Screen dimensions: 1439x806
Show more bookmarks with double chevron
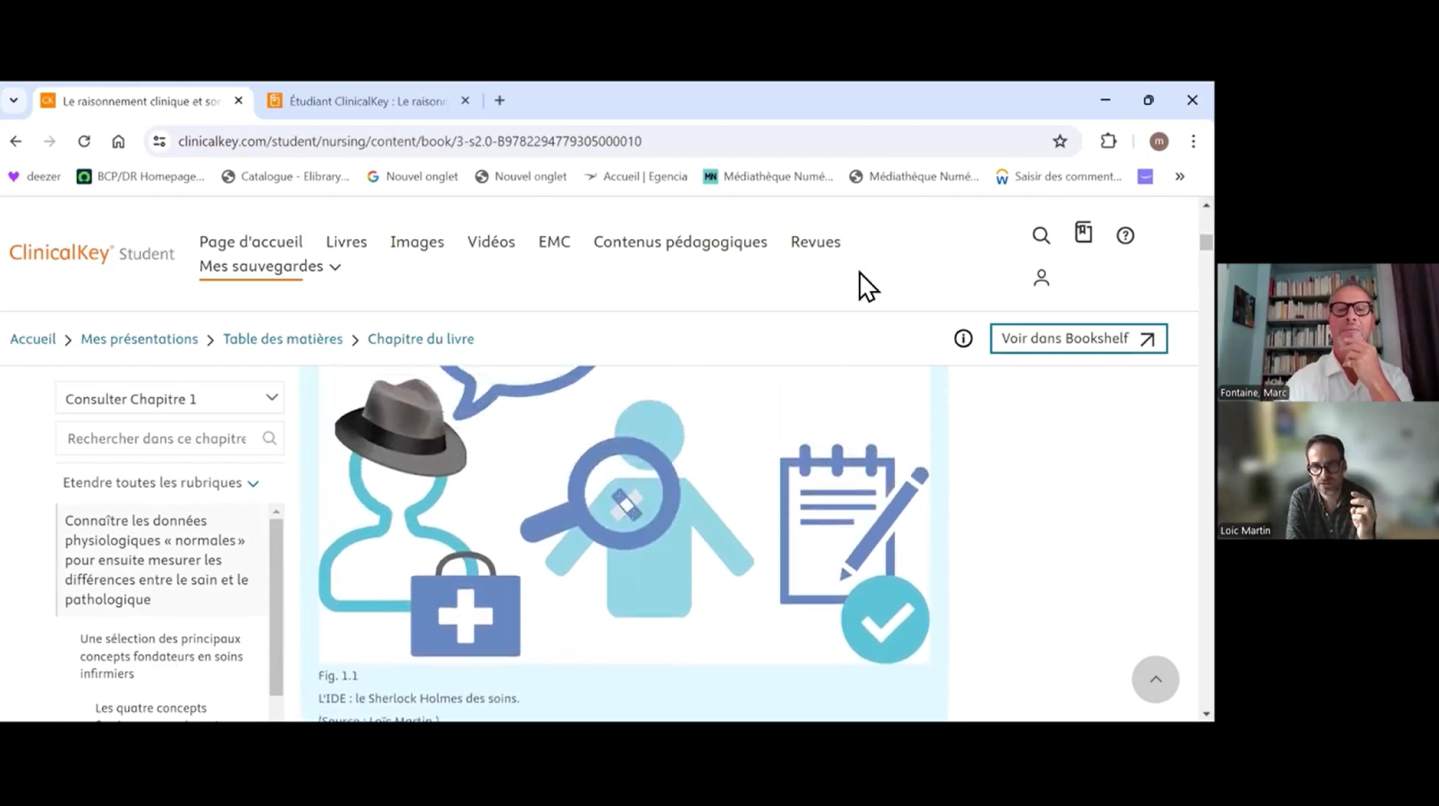pyautogui.click(x=1180, y=176)
